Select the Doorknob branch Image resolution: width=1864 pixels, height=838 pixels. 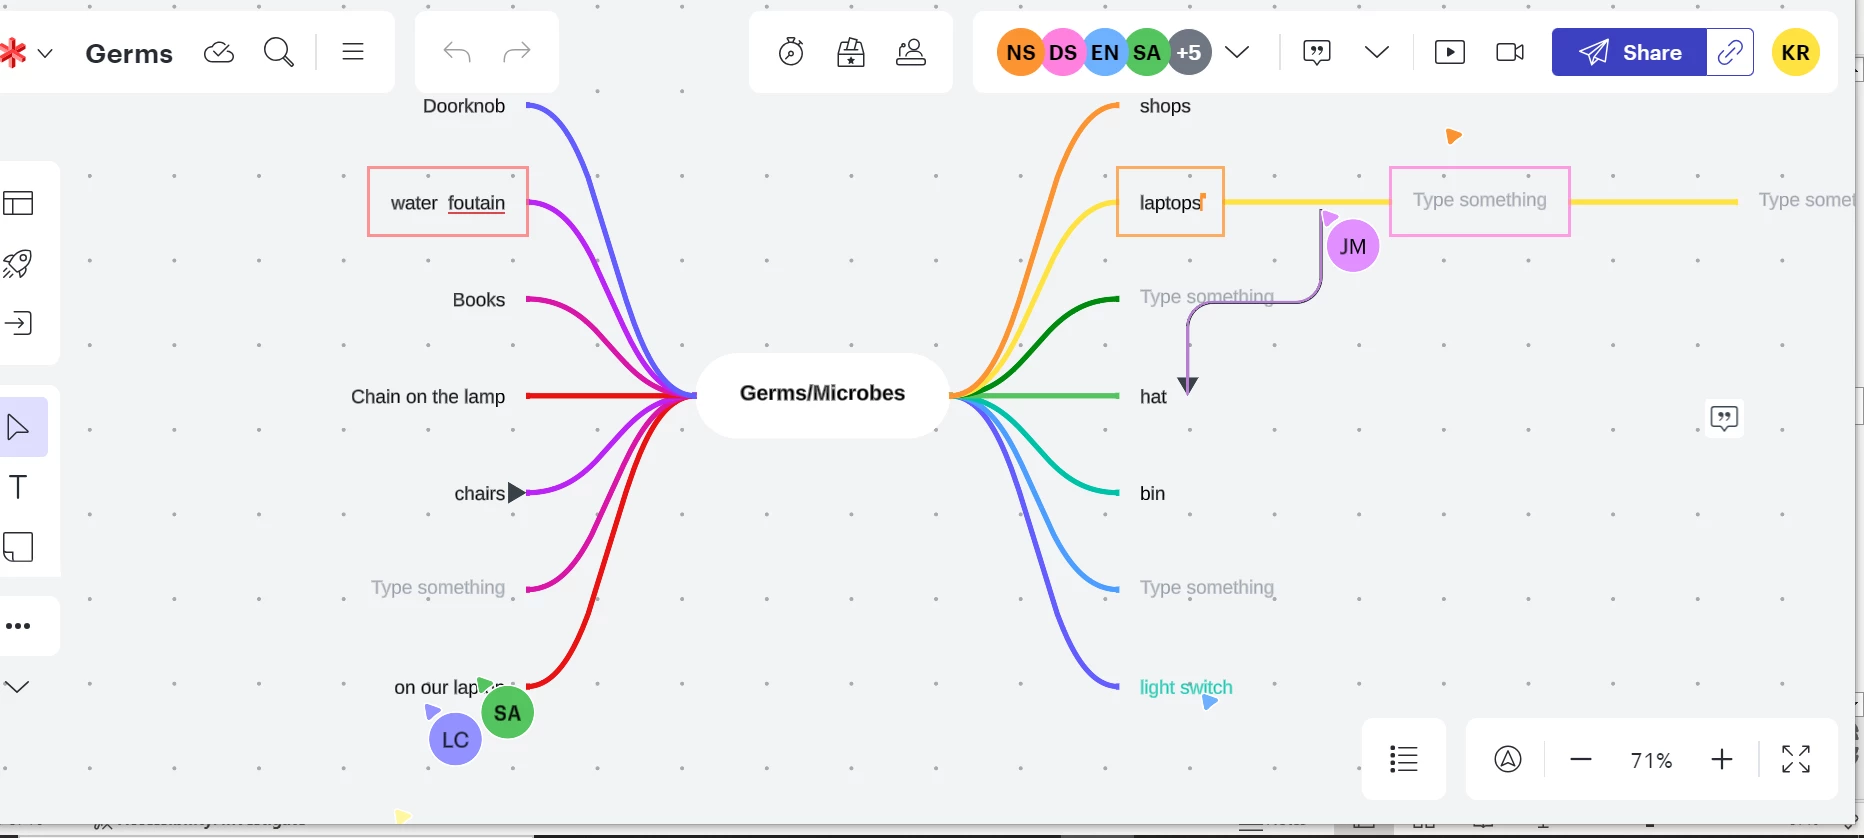coord(464,106)
